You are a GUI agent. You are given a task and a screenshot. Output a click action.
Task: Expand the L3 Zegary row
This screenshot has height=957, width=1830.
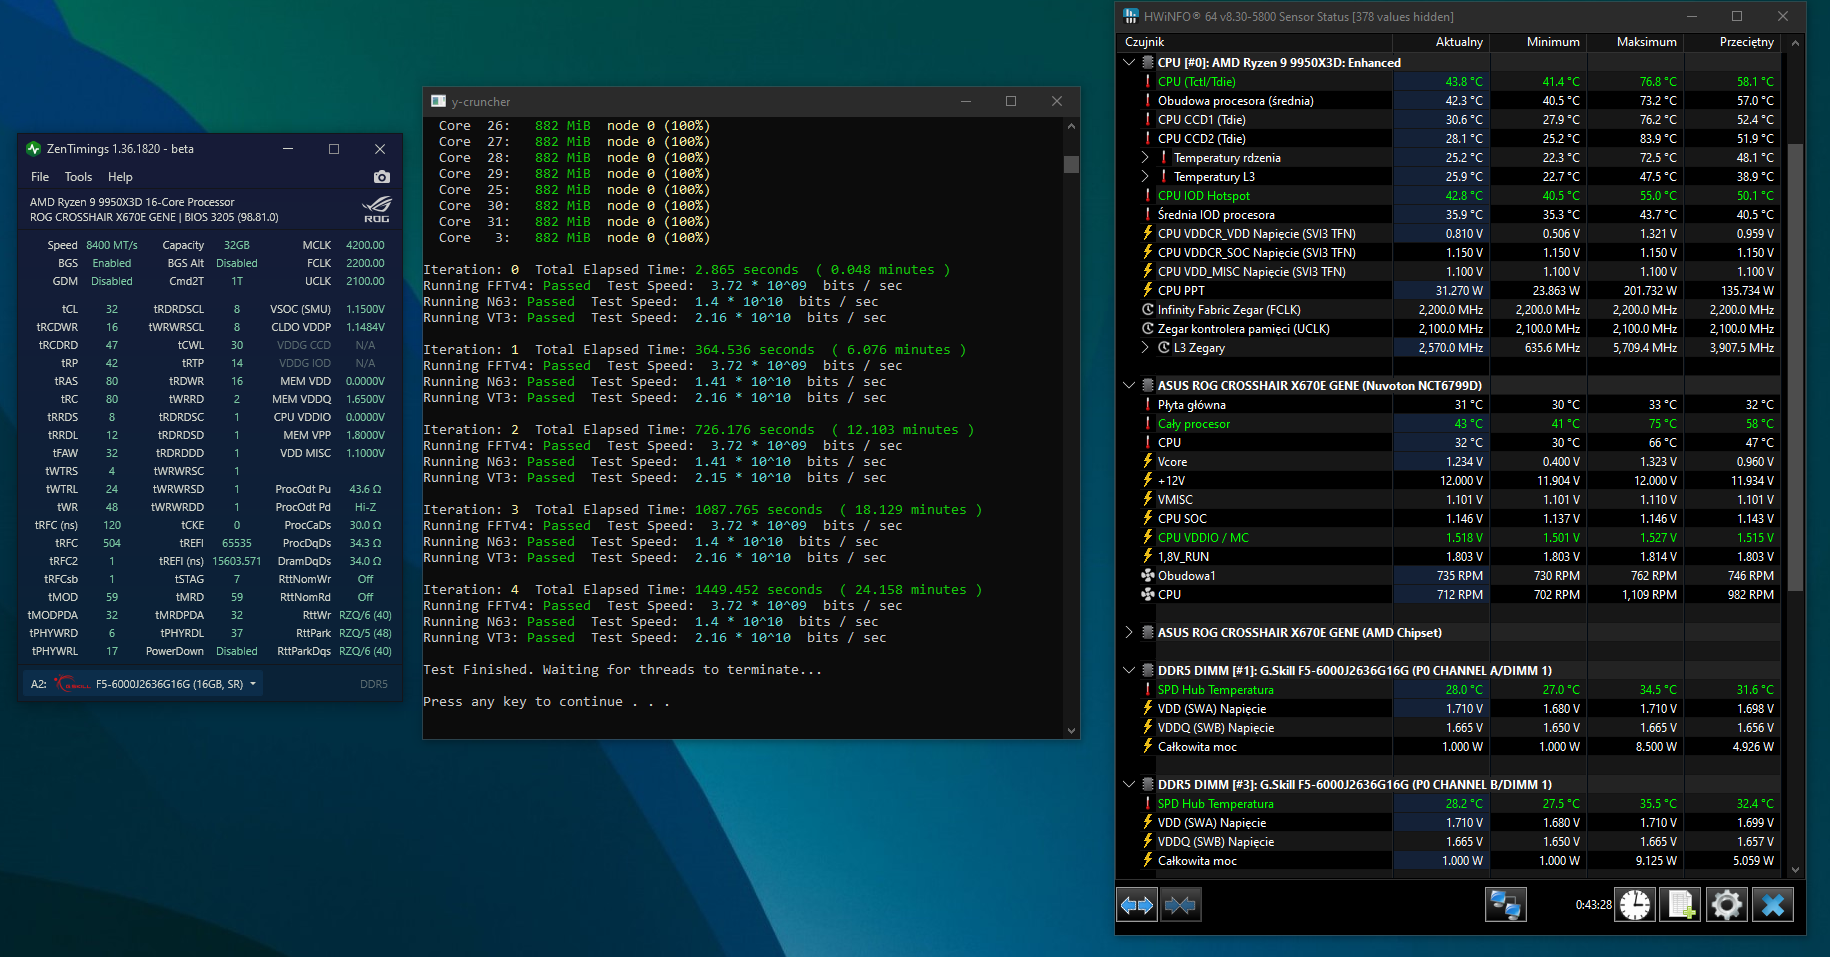pos(1145,348)
